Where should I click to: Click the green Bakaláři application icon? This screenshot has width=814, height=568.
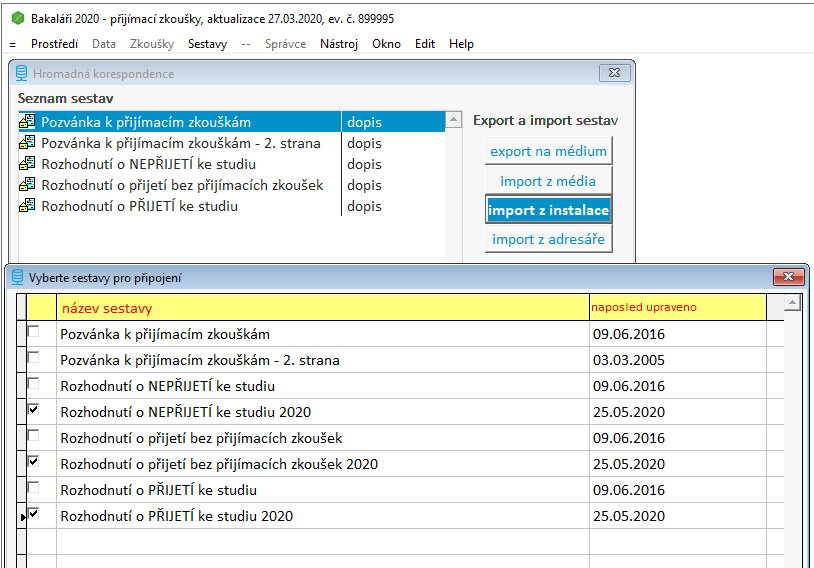(x=16, y=18)
